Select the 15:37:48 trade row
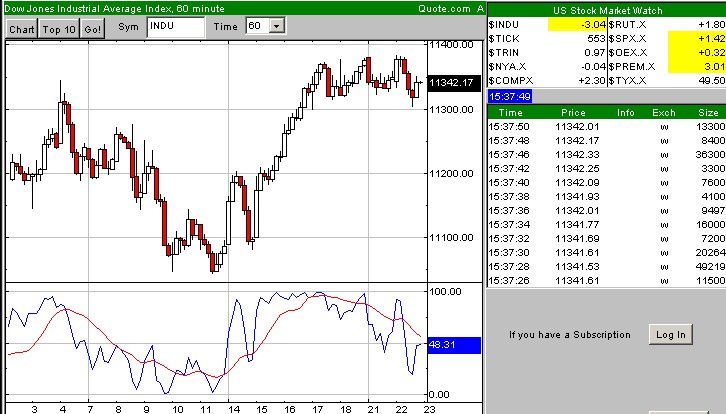Image resolution: width=726 pixels, height=414 pixels. pos(607,140)
